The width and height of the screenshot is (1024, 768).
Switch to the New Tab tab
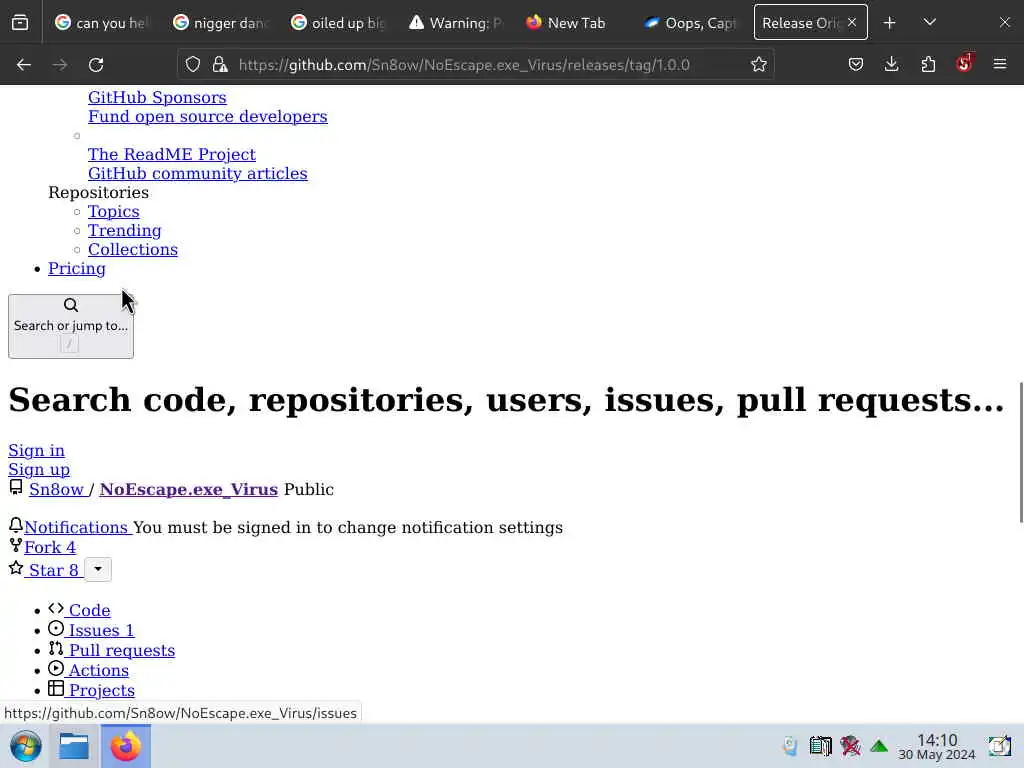click(x=574, y=23)
